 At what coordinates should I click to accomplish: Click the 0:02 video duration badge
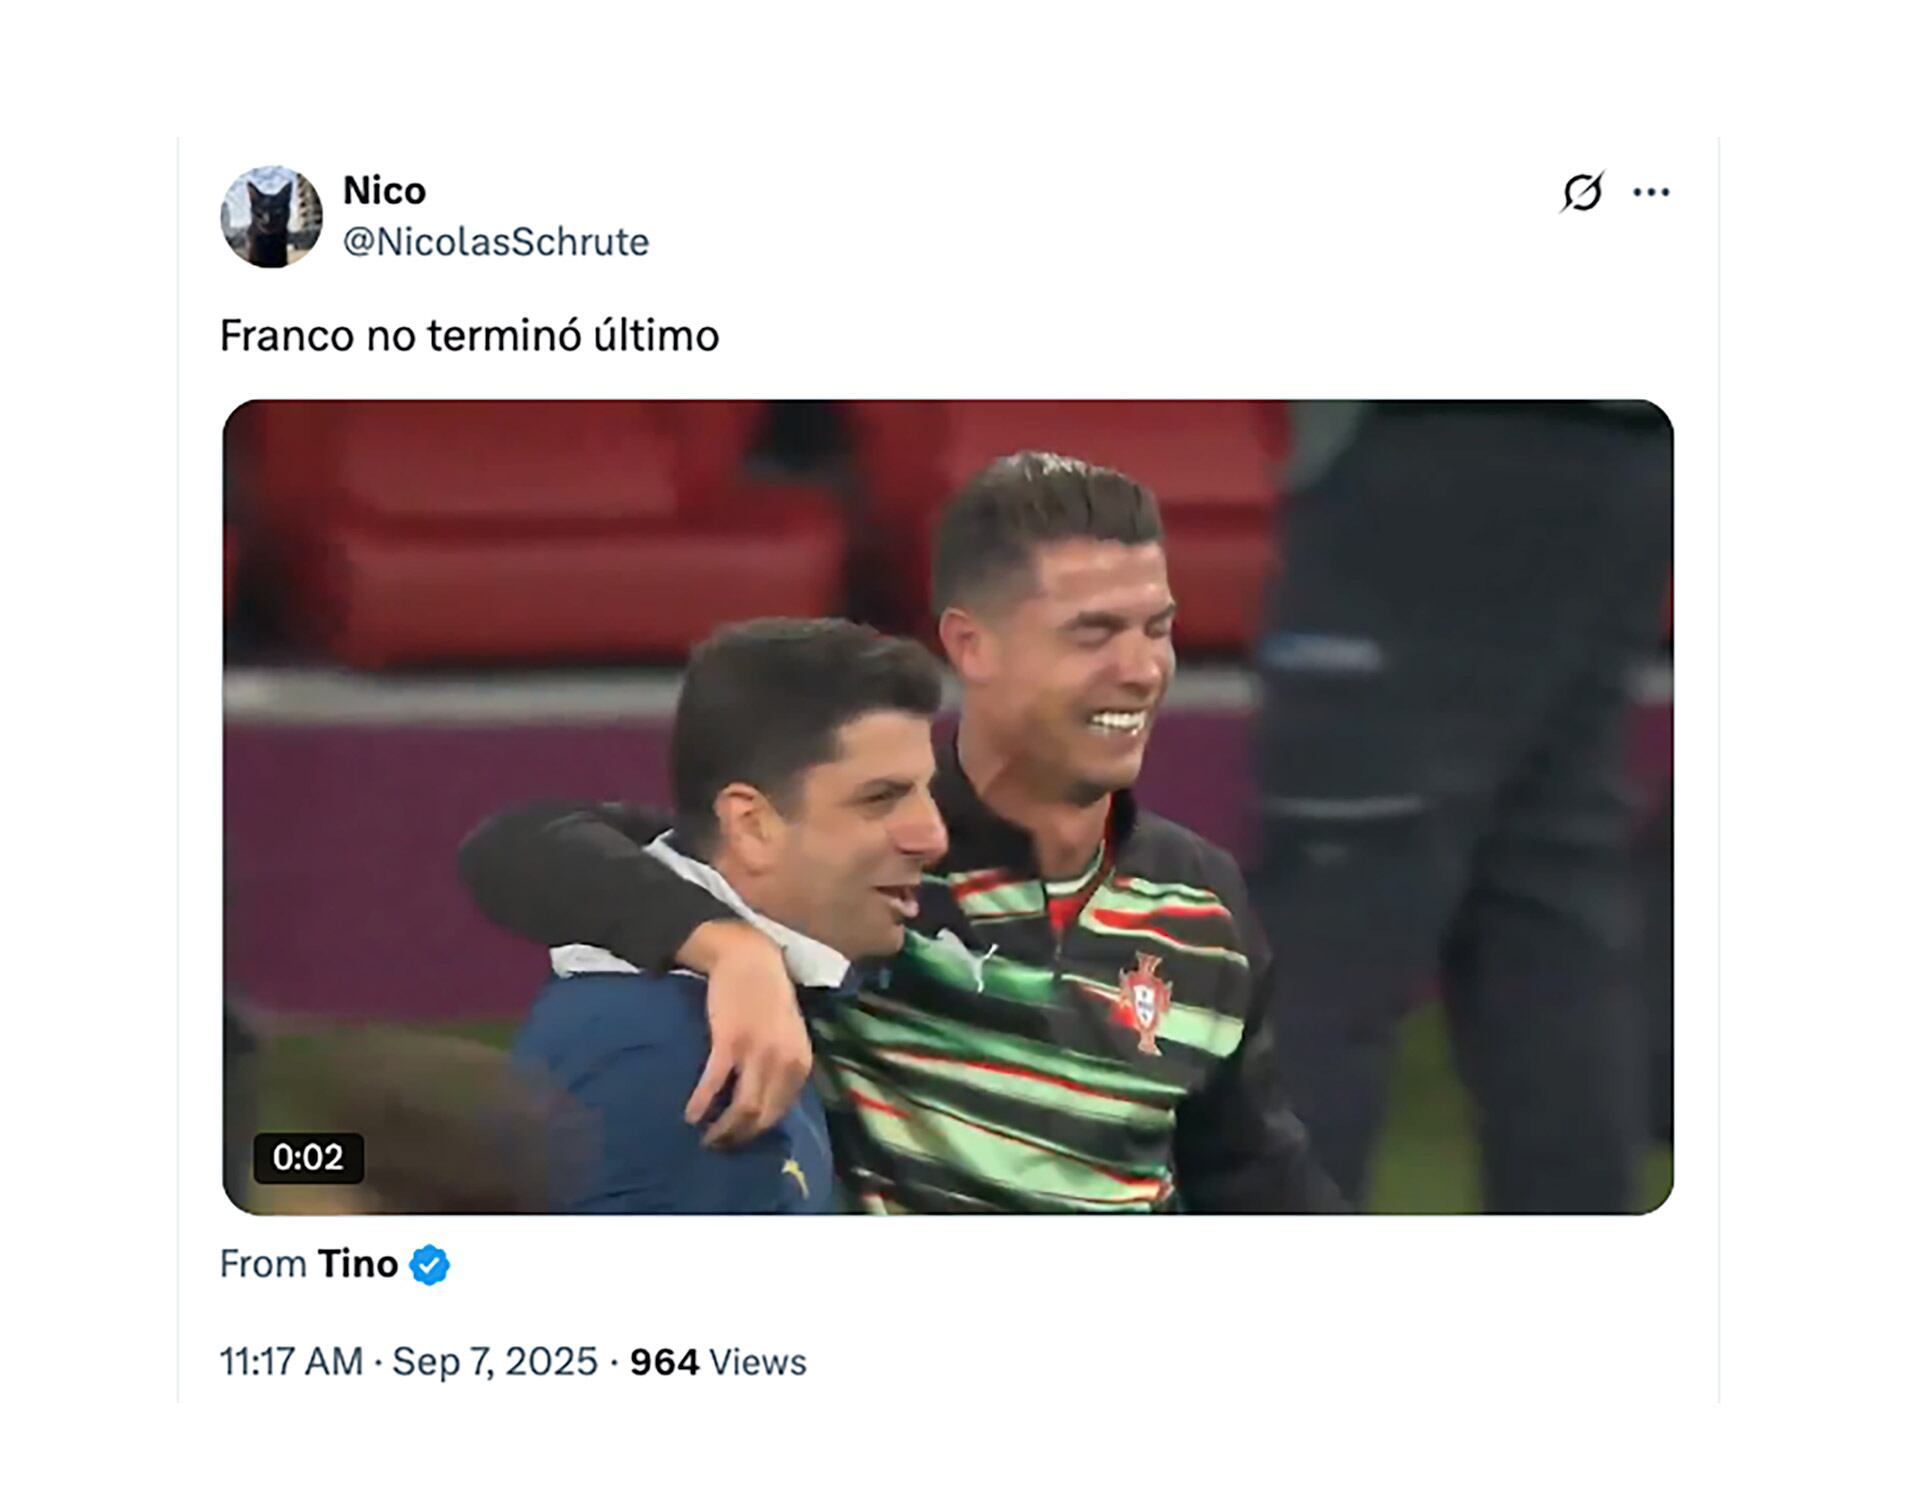tap(308, 1157)
